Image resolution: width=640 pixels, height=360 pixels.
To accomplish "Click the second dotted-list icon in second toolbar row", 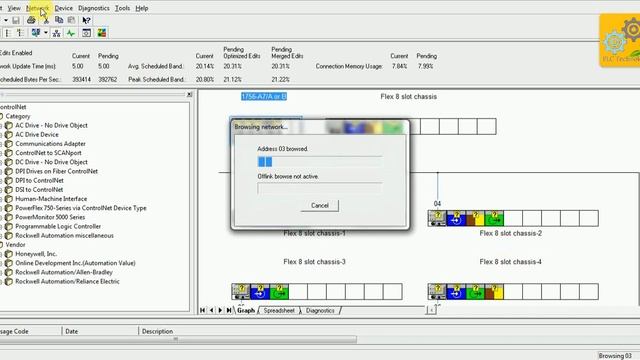I will click(20, 33).
